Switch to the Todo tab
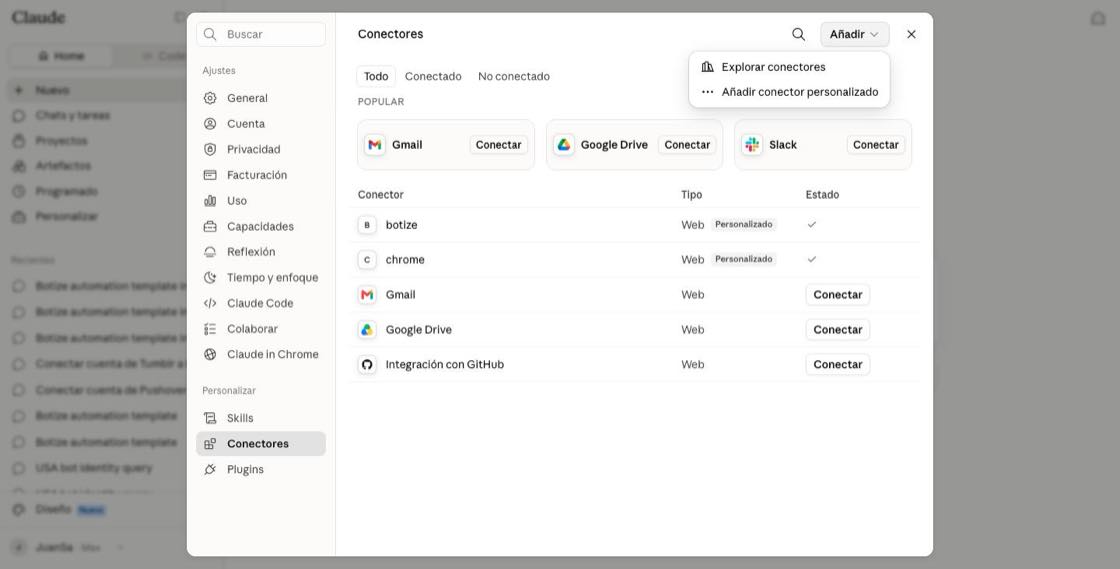This screenshot has height=569, width=1120. pyautogui.click(x=376, y=76)
